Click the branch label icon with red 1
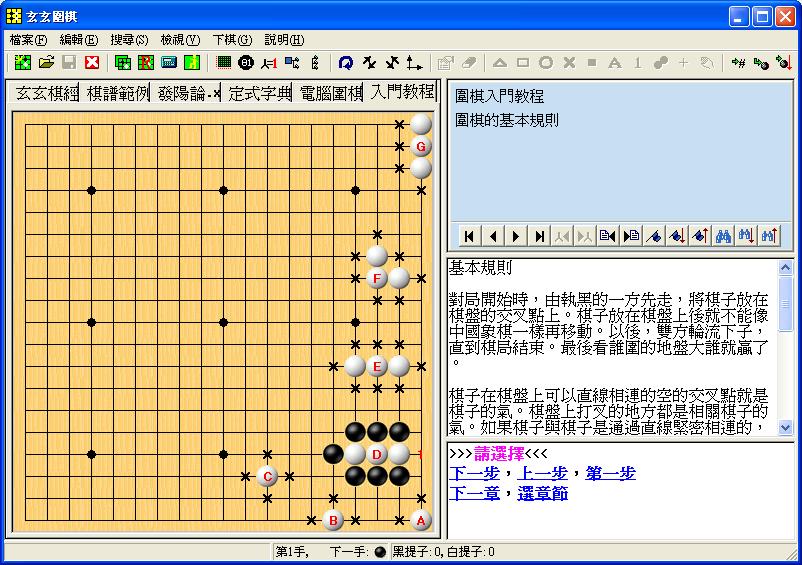 269,63
